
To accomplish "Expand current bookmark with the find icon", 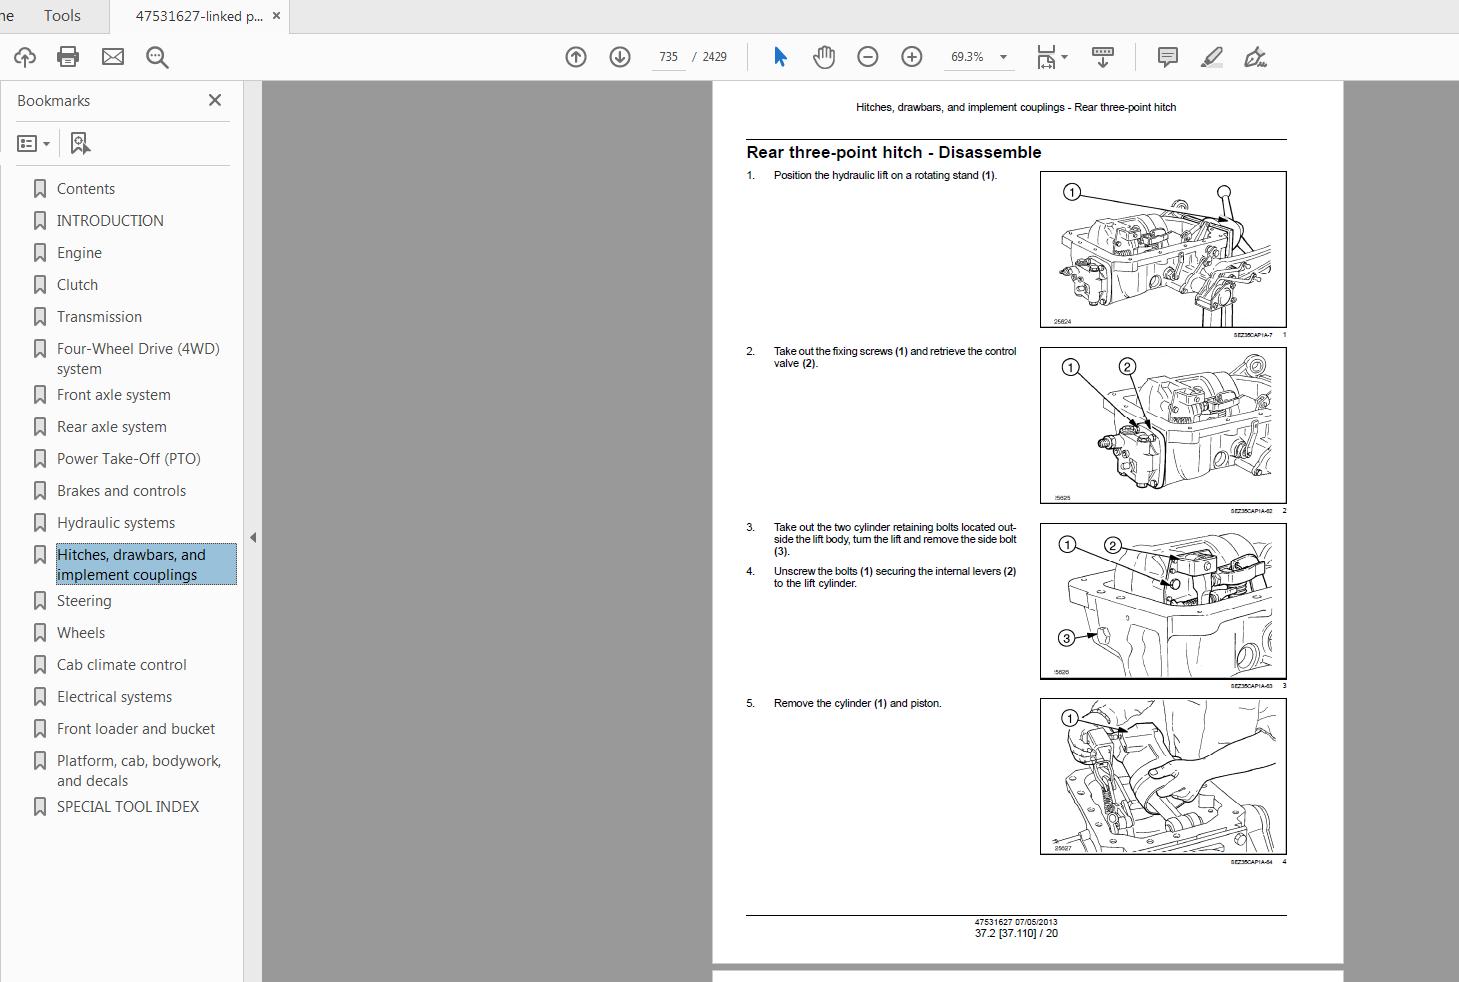I will point(80,143).
